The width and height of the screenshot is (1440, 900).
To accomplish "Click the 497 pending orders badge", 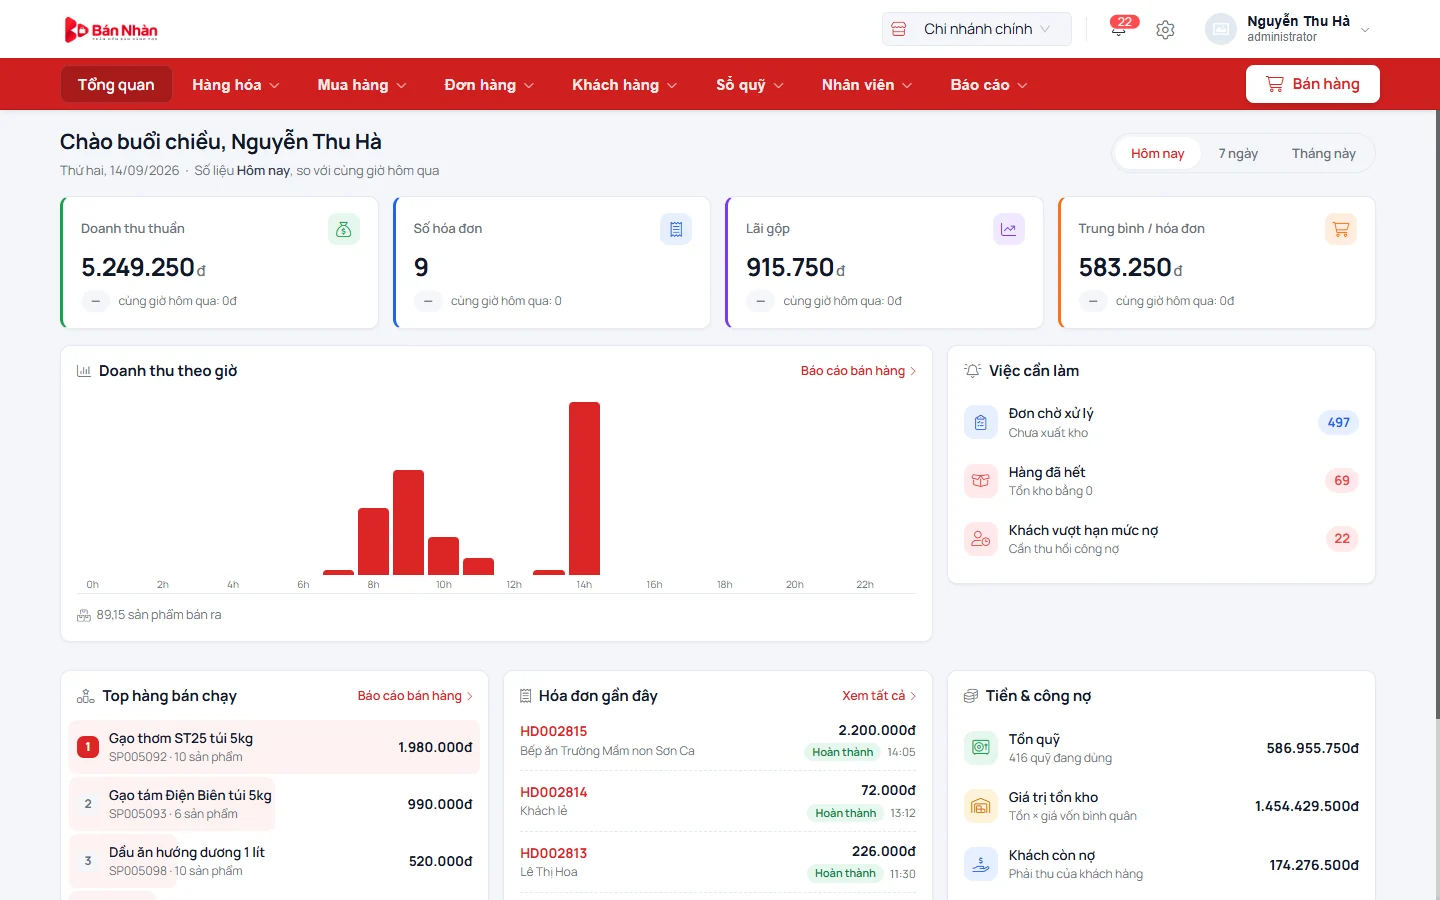I will click(x=1338, y=422).
